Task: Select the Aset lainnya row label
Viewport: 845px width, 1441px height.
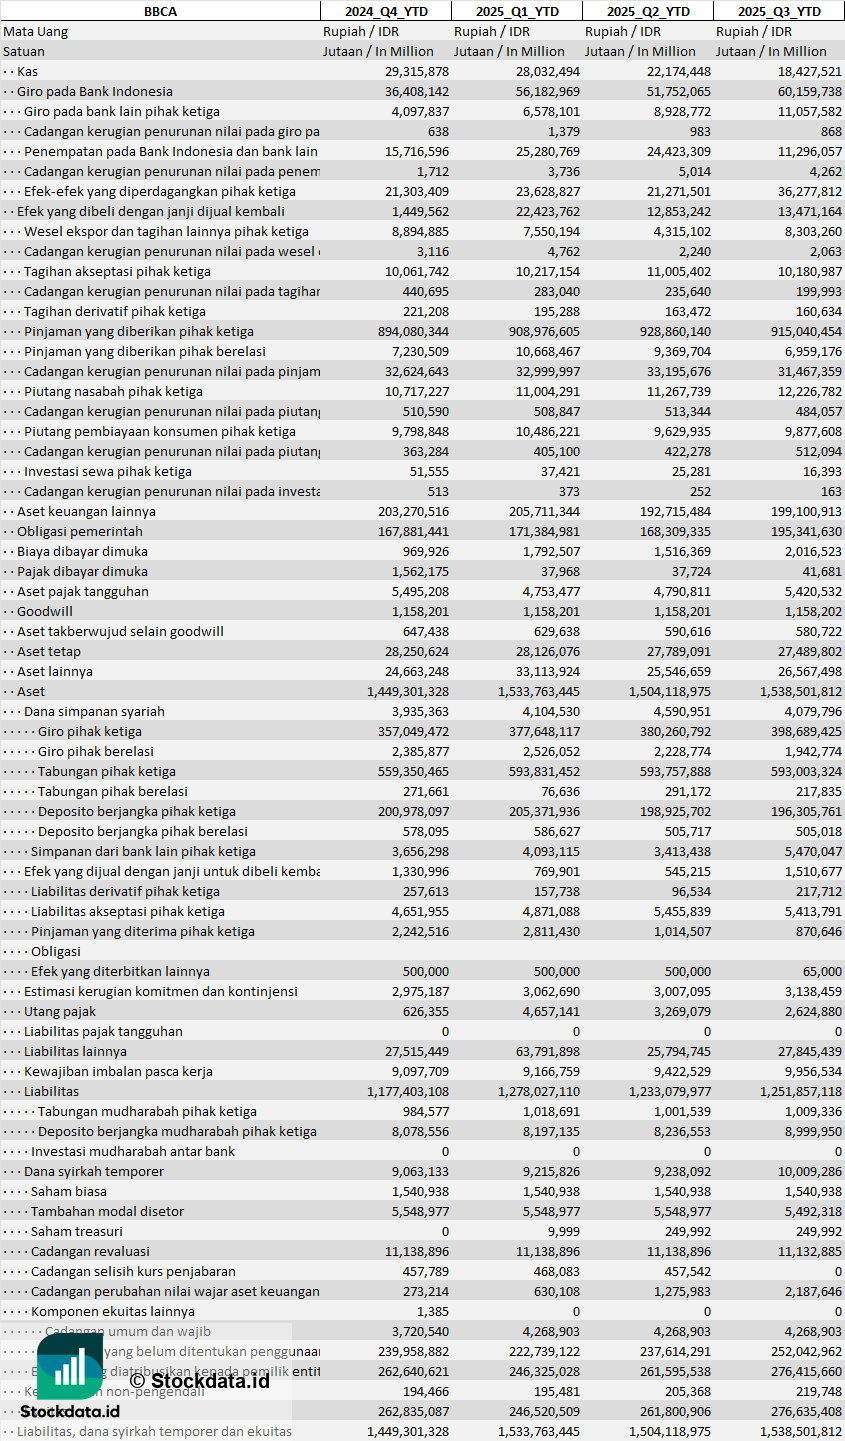Action: (55, 671)
